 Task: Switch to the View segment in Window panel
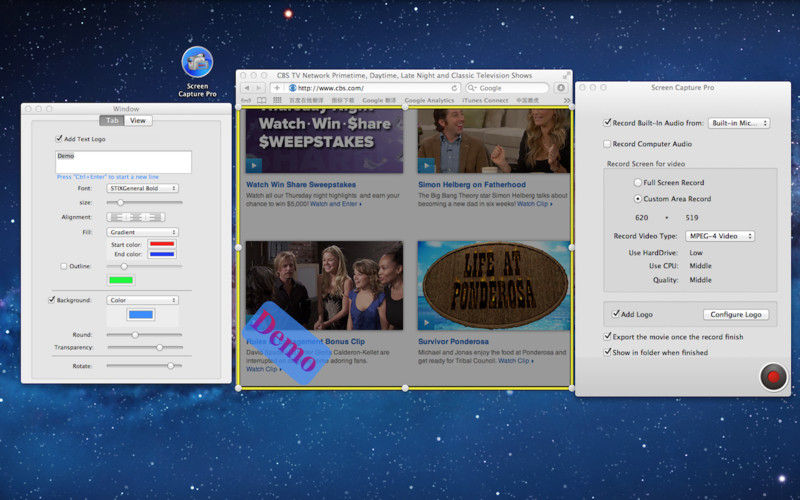click(138, 120)
